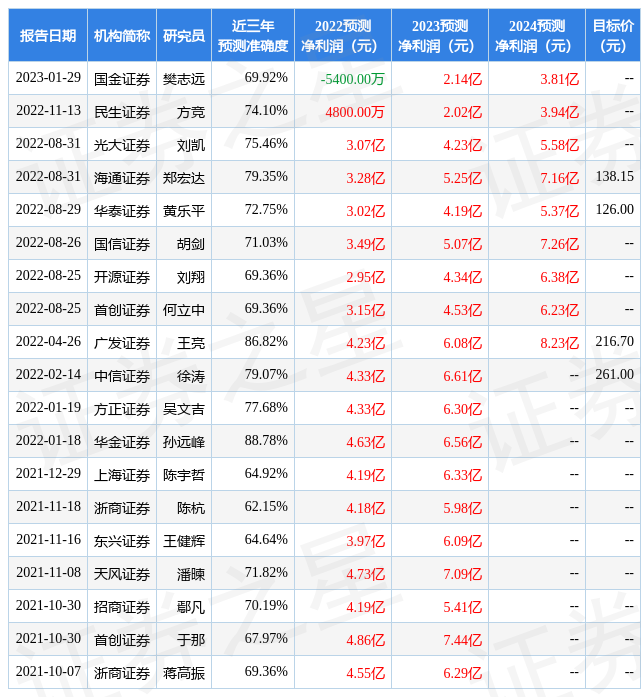641x697 pixels.
Task: Select 上海证券 institution cell
Action: click(x=122, y=475)
